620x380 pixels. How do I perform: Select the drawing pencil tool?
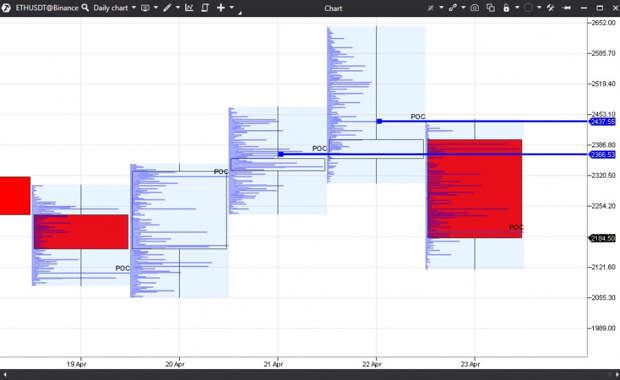167,8
